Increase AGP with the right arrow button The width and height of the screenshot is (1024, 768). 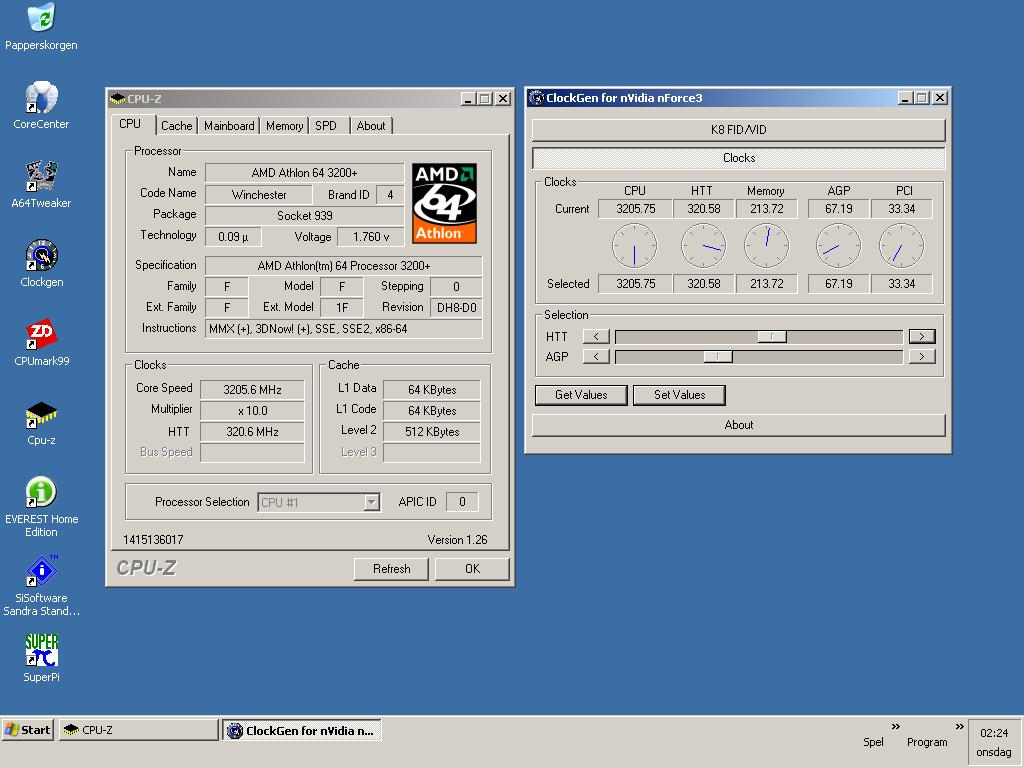tap(922, 357)
